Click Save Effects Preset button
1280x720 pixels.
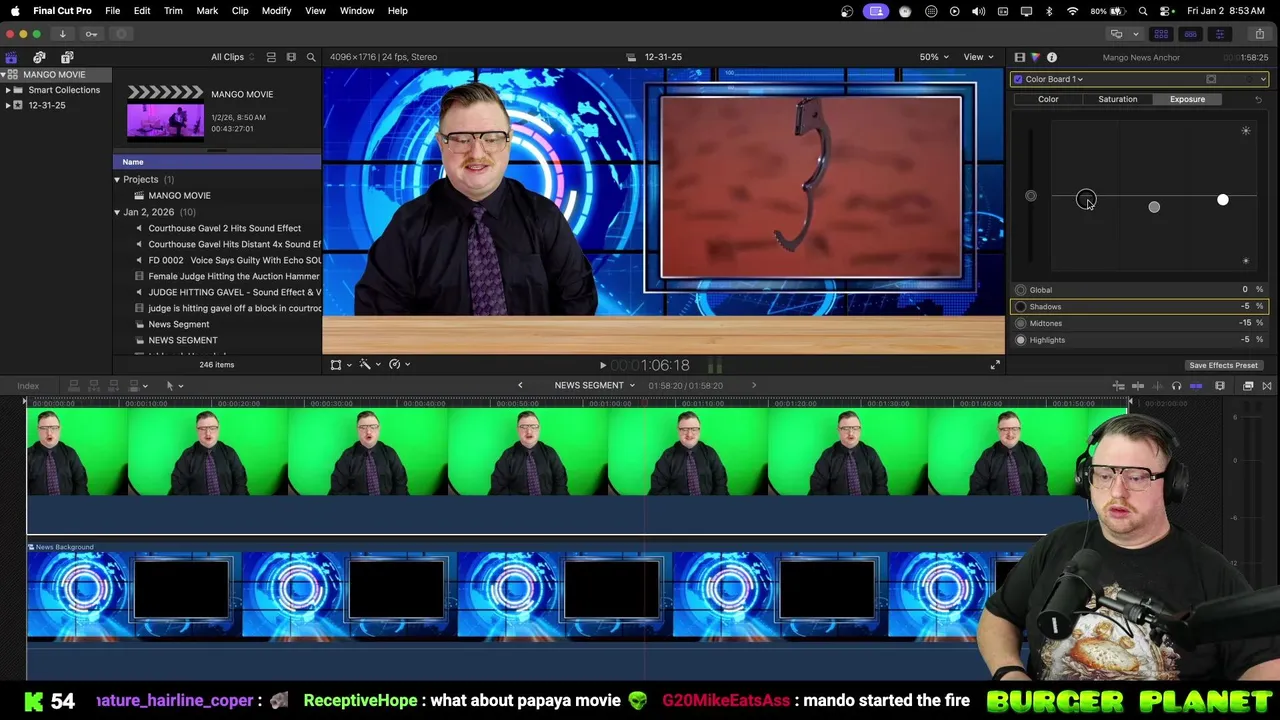click(x=1223, y=365)
